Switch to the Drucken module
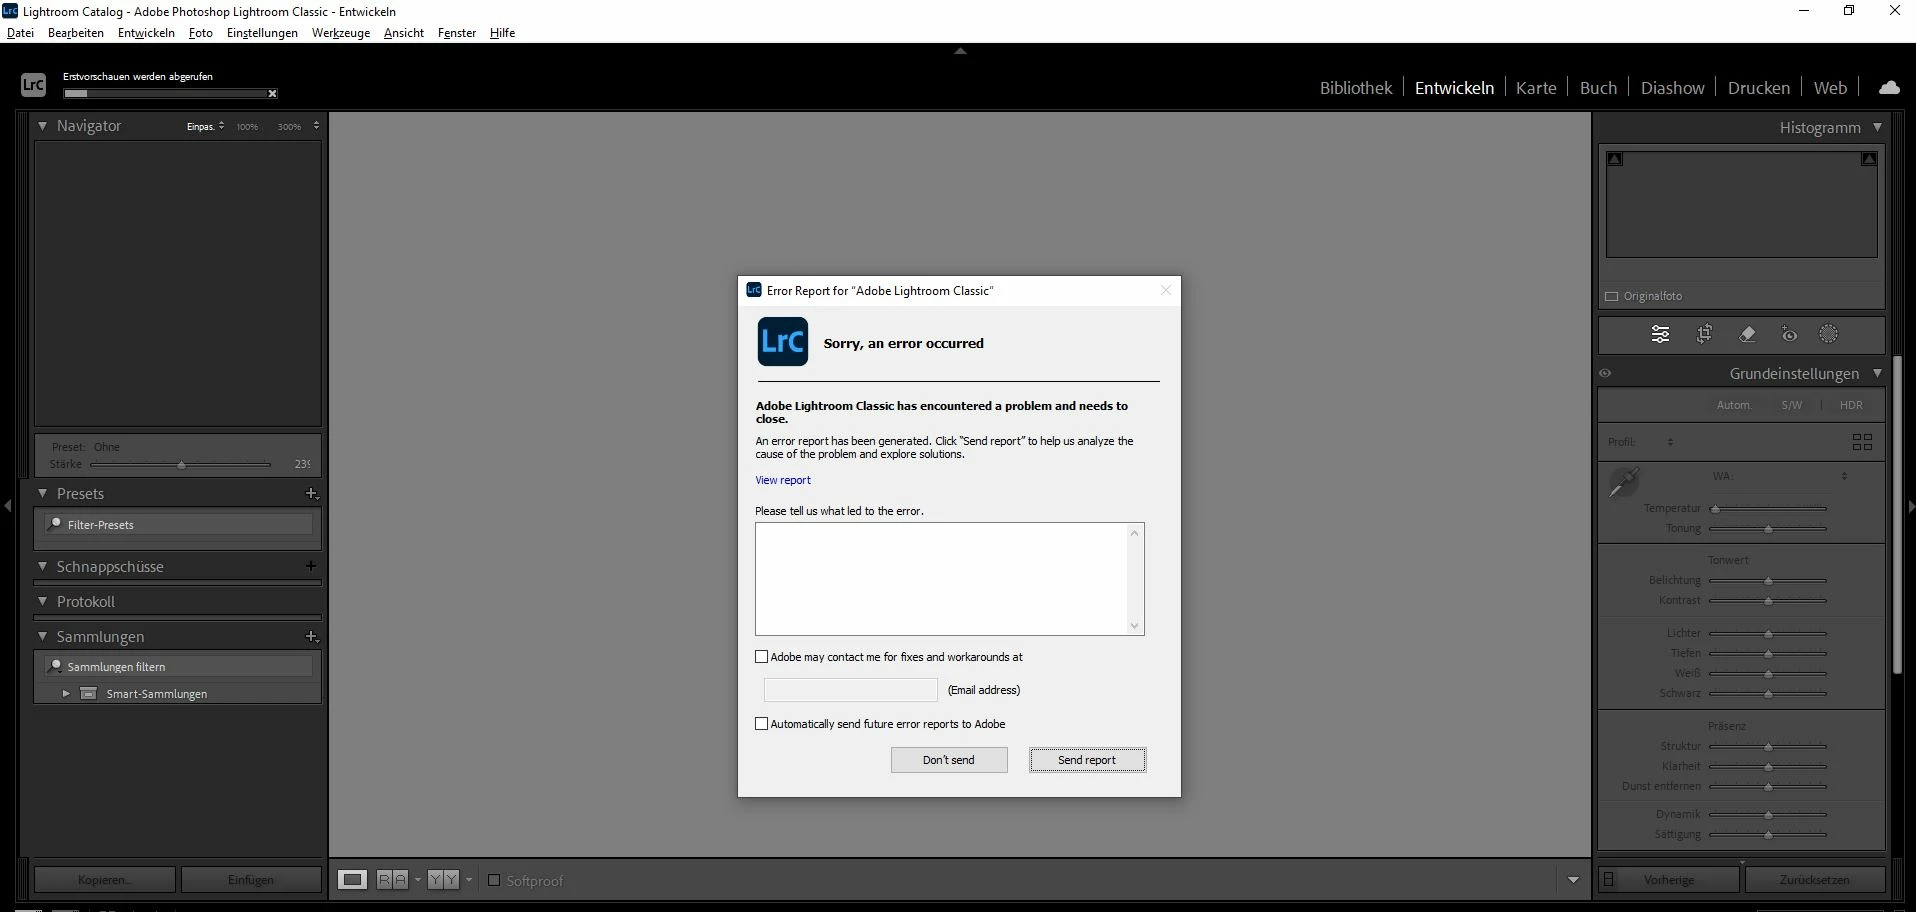 1758,88
